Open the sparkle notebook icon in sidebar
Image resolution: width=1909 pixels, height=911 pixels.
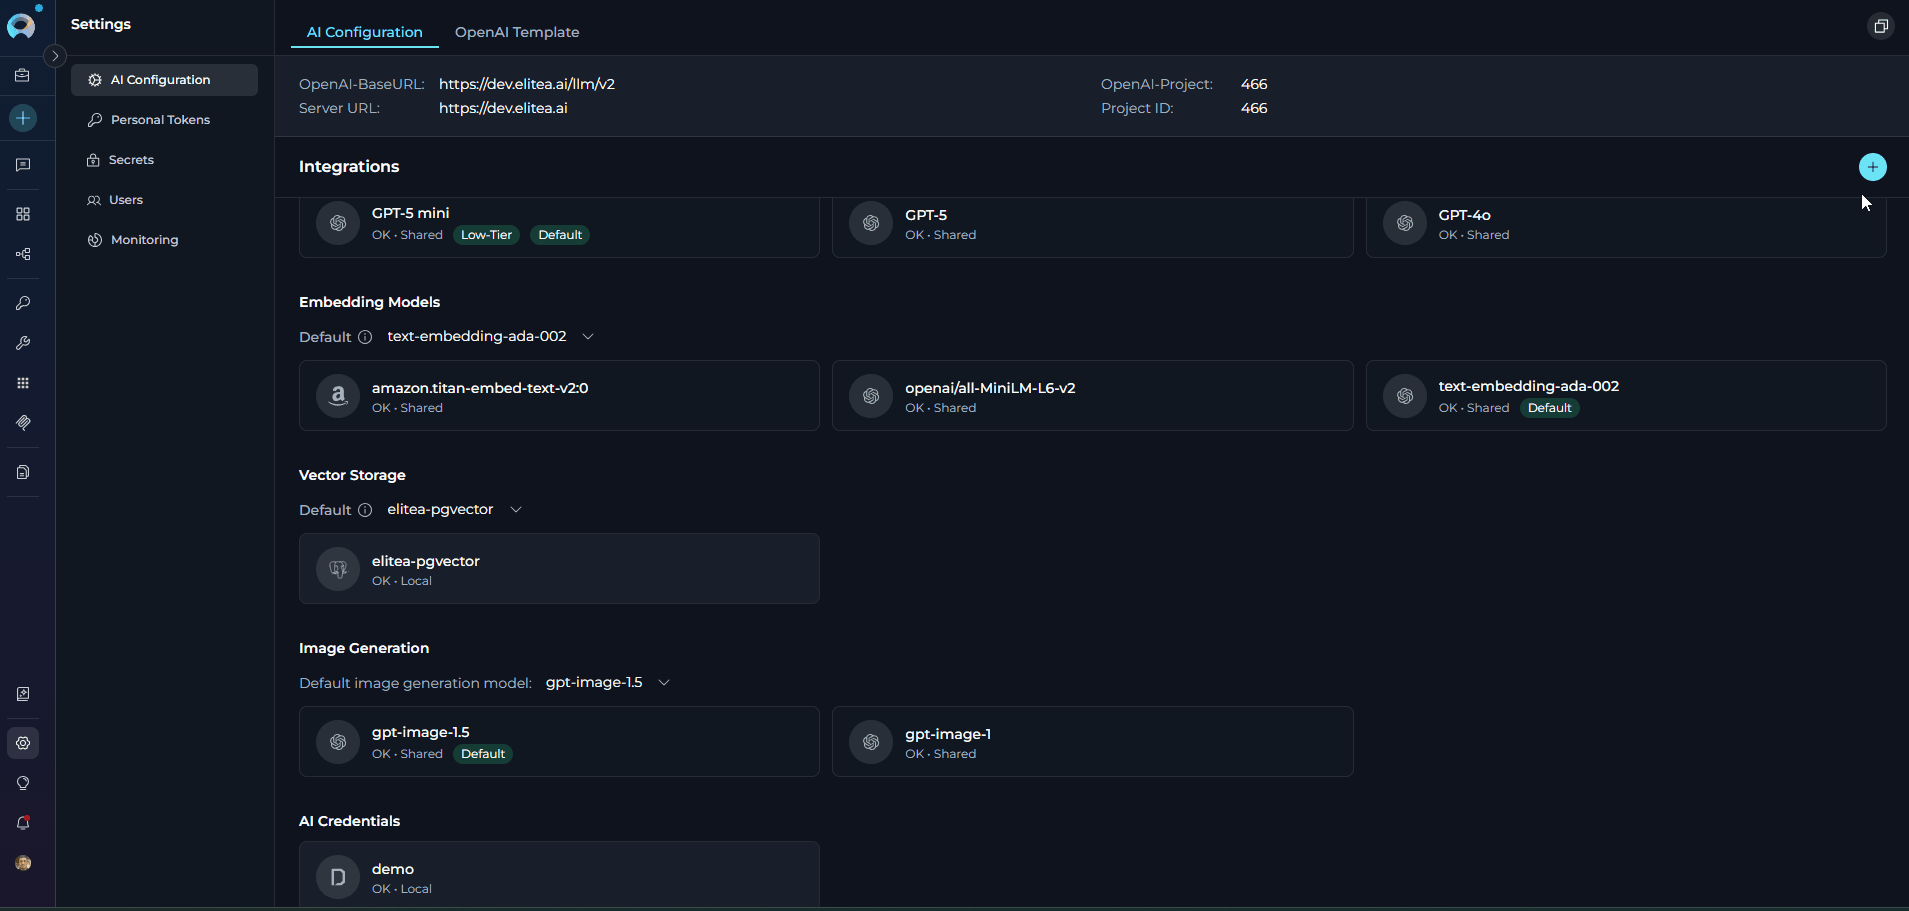[x=23, y=694]
